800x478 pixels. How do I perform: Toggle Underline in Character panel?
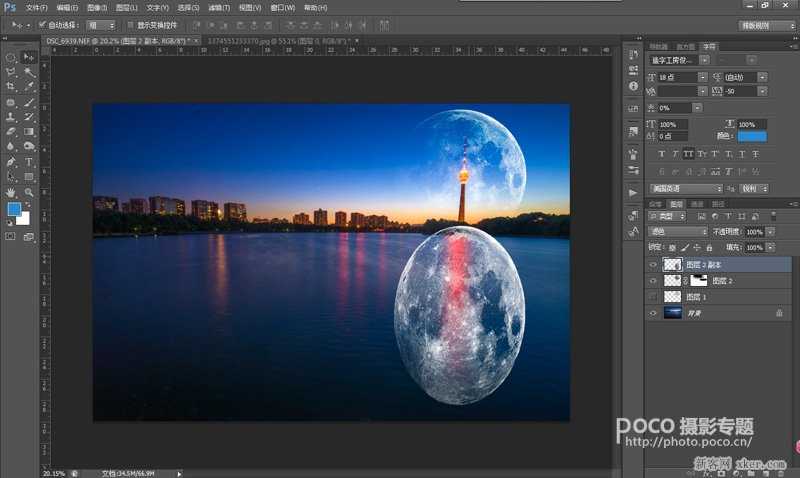742,154
